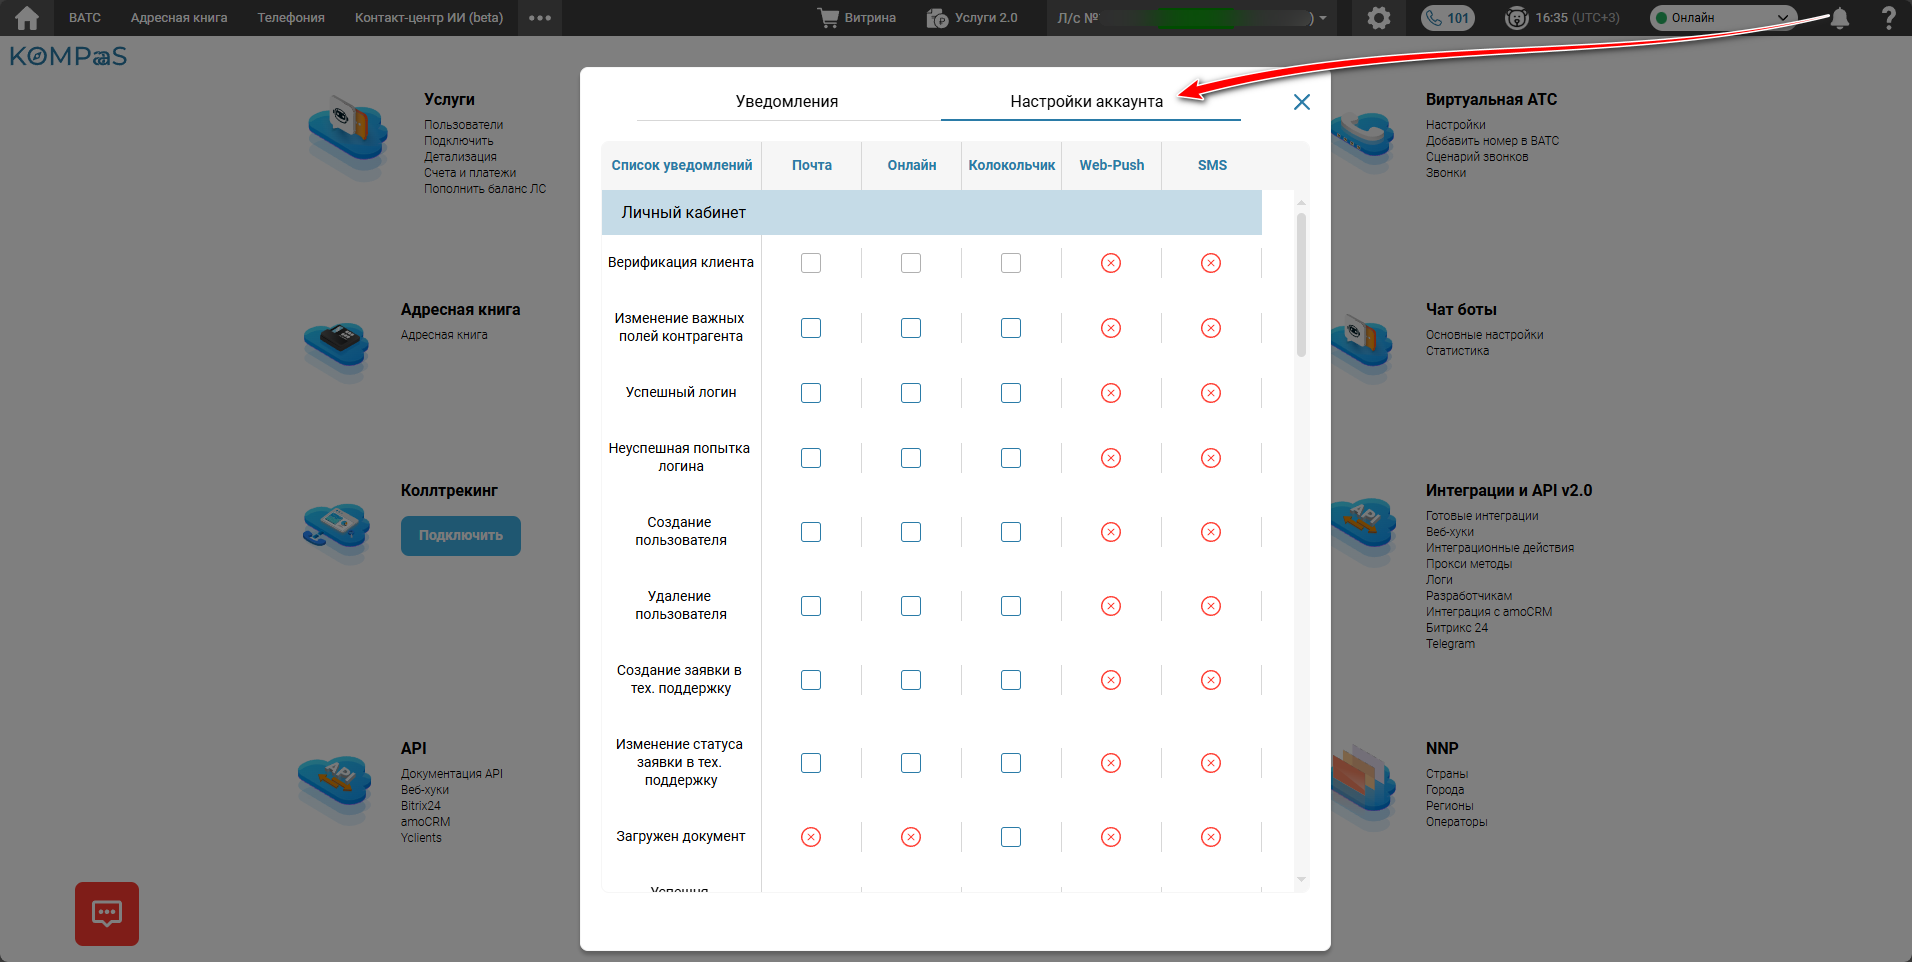Screen dimensions: 1912x962
Task: Toggle Колокольчик for Удаление пользователя
Action: pos(1011,606)
